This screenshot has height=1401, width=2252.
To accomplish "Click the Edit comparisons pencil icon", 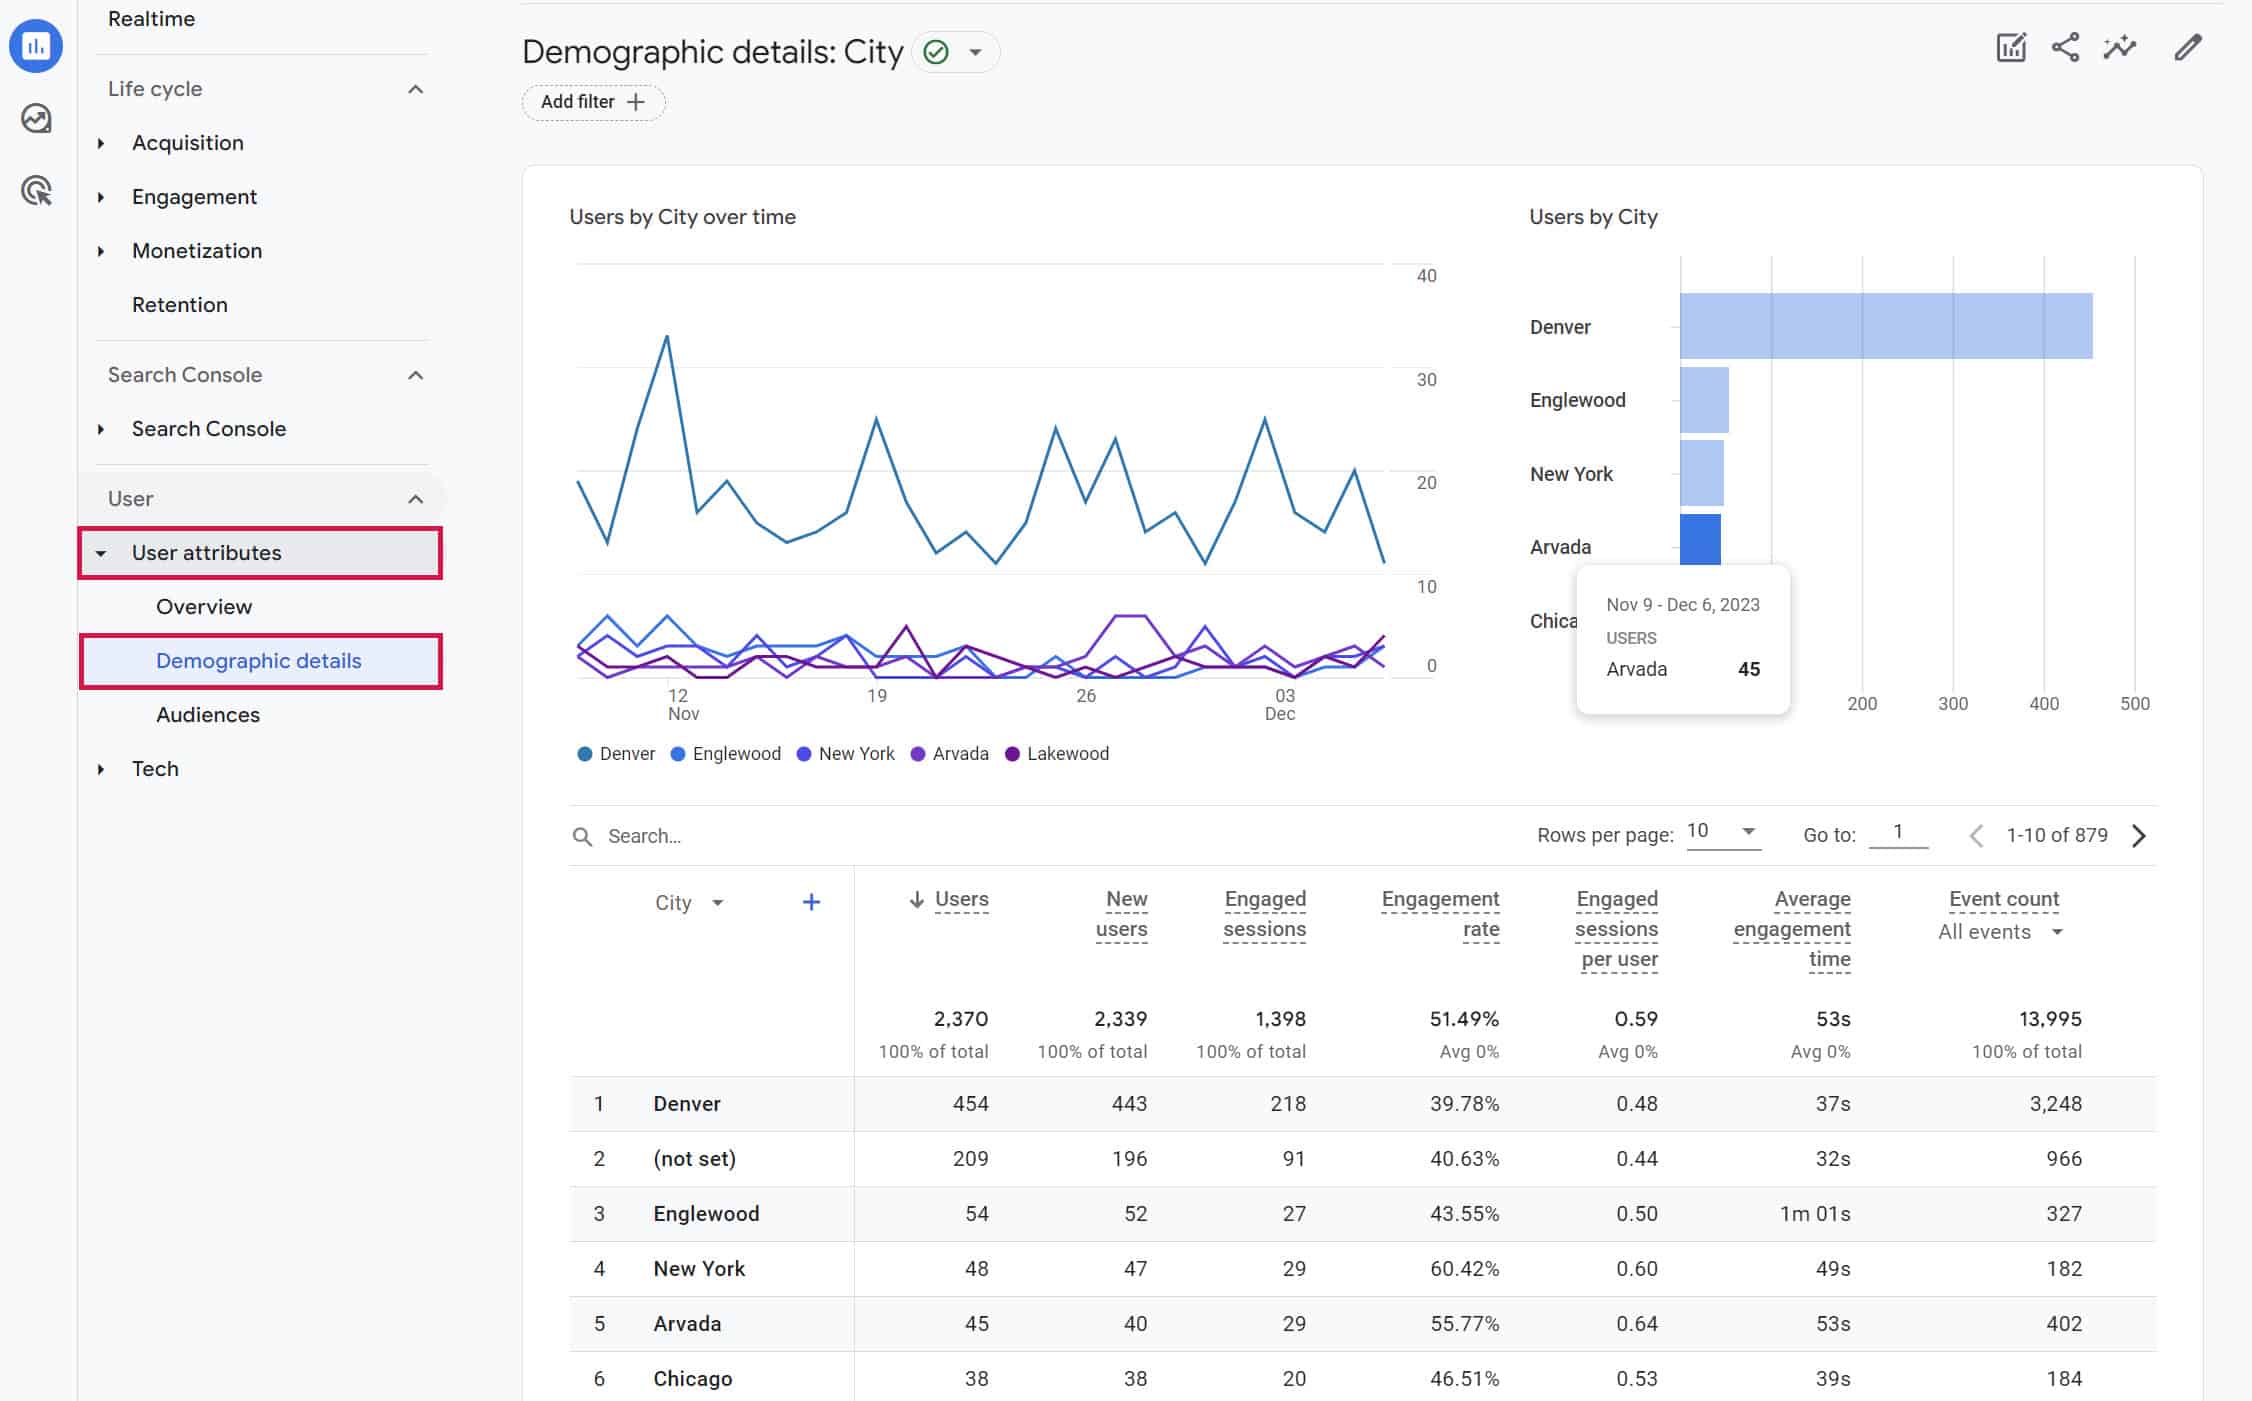I will click(2188, 48).
